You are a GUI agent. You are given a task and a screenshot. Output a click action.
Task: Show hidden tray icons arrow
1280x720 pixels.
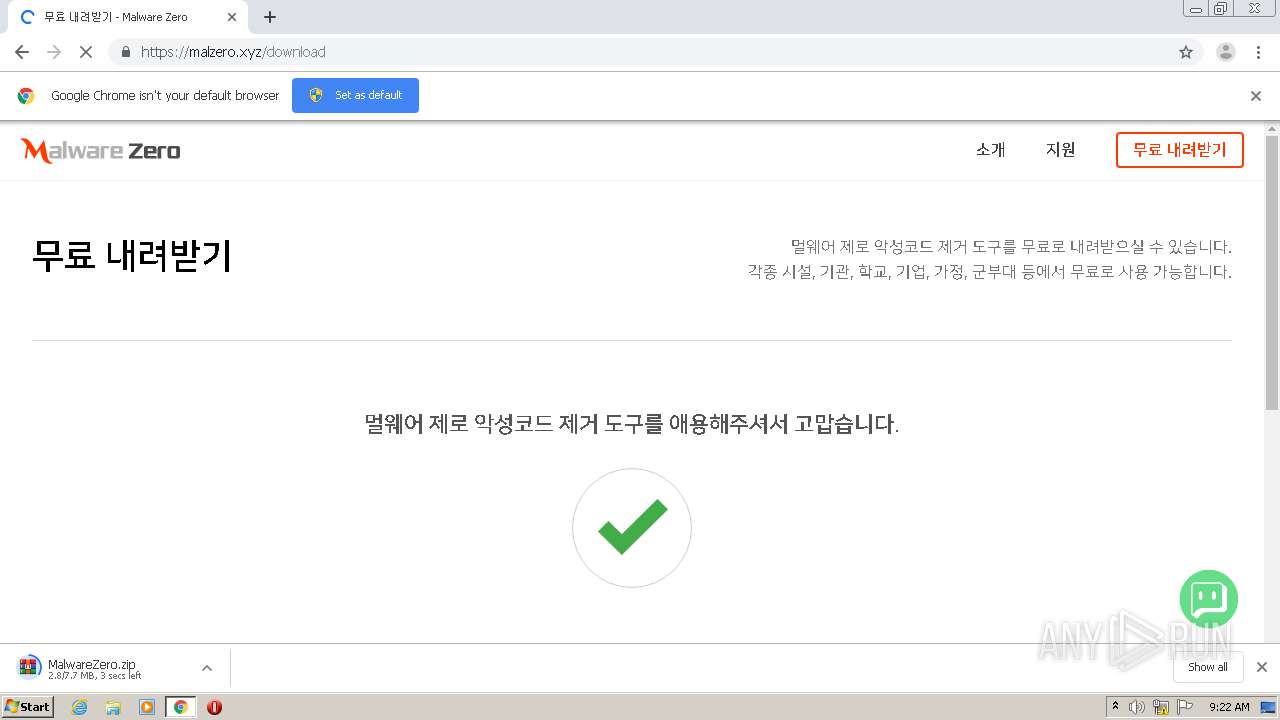(x=1115, y=707)
